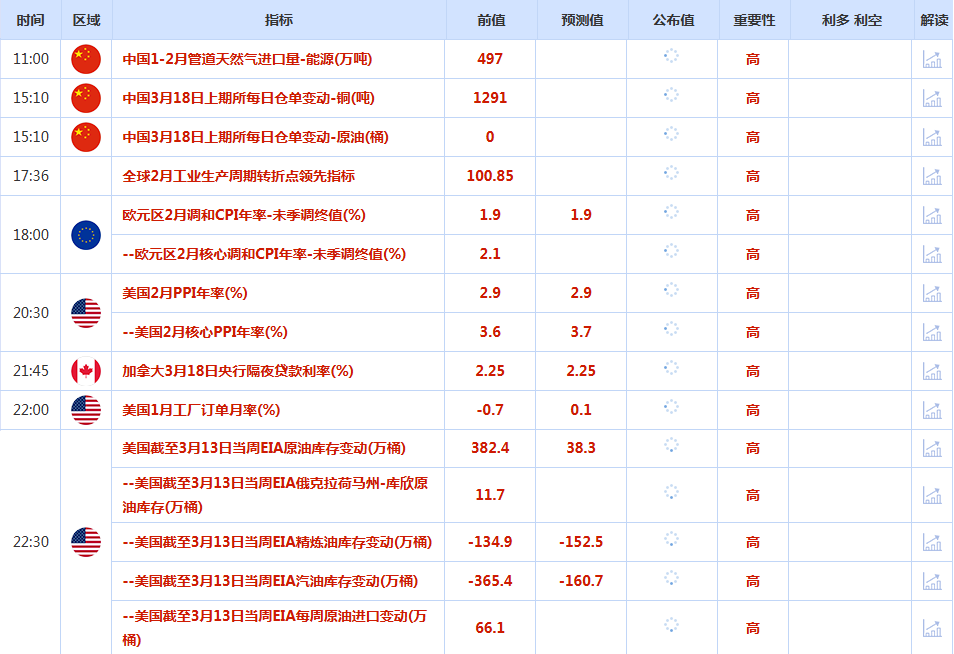Open EIA每周原油进口变动 link
This screenshot has height=654, width=954.
274,627
